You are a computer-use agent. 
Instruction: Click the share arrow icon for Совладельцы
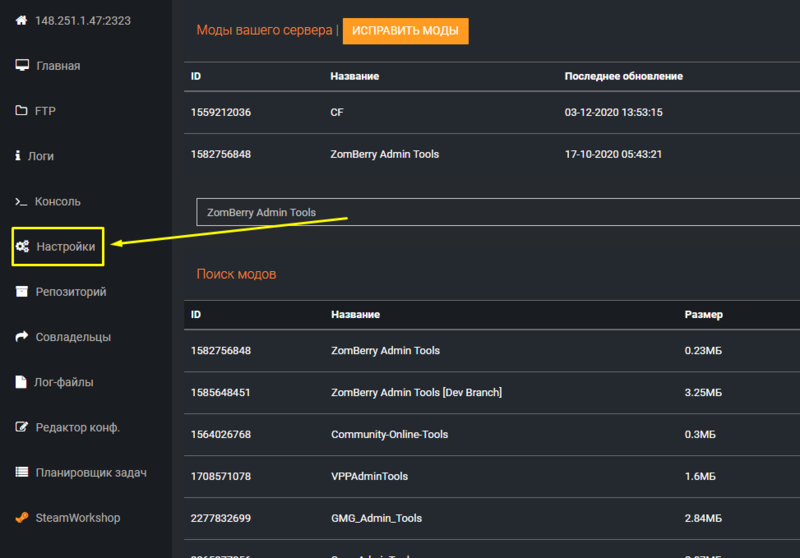(21, 337)
